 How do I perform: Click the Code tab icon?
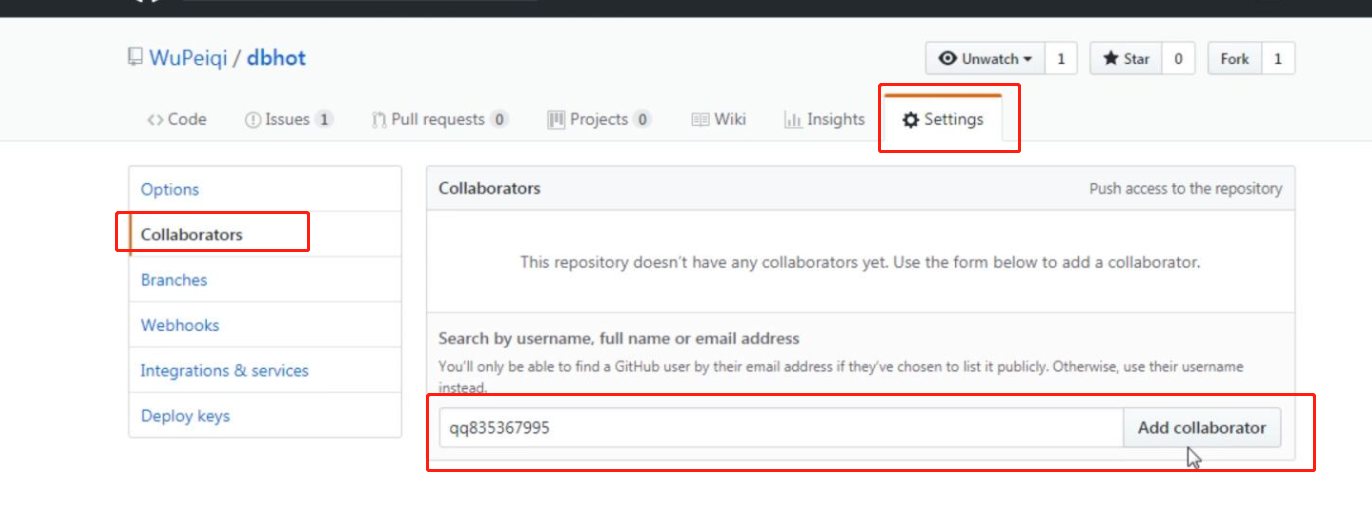155,120
